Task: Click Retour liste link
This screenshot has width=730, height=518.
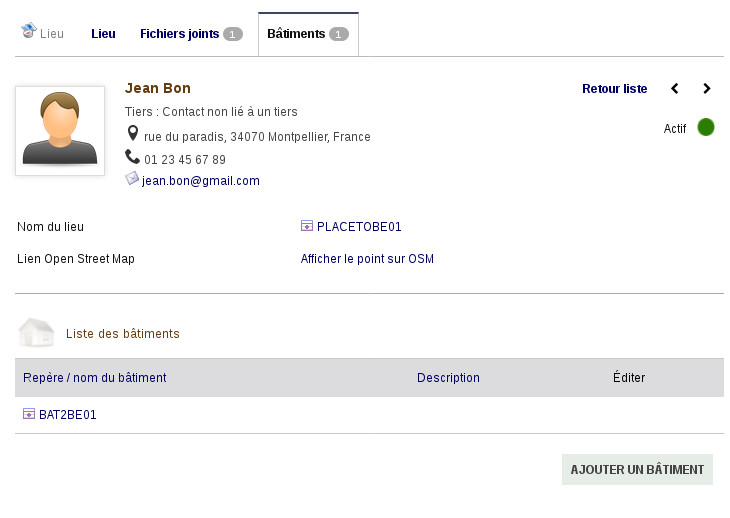Action: pos(614,89)
